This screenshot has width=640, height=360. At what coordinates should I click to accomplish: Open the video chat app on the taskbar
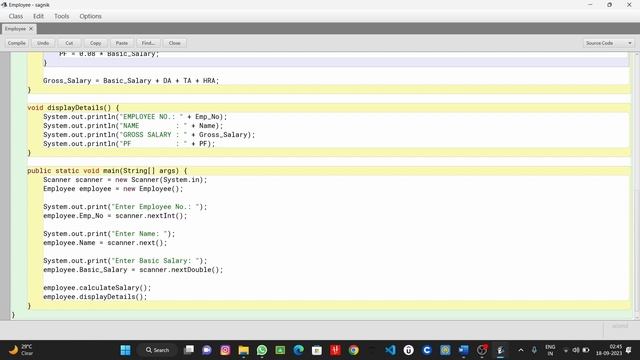pos(207,350)
